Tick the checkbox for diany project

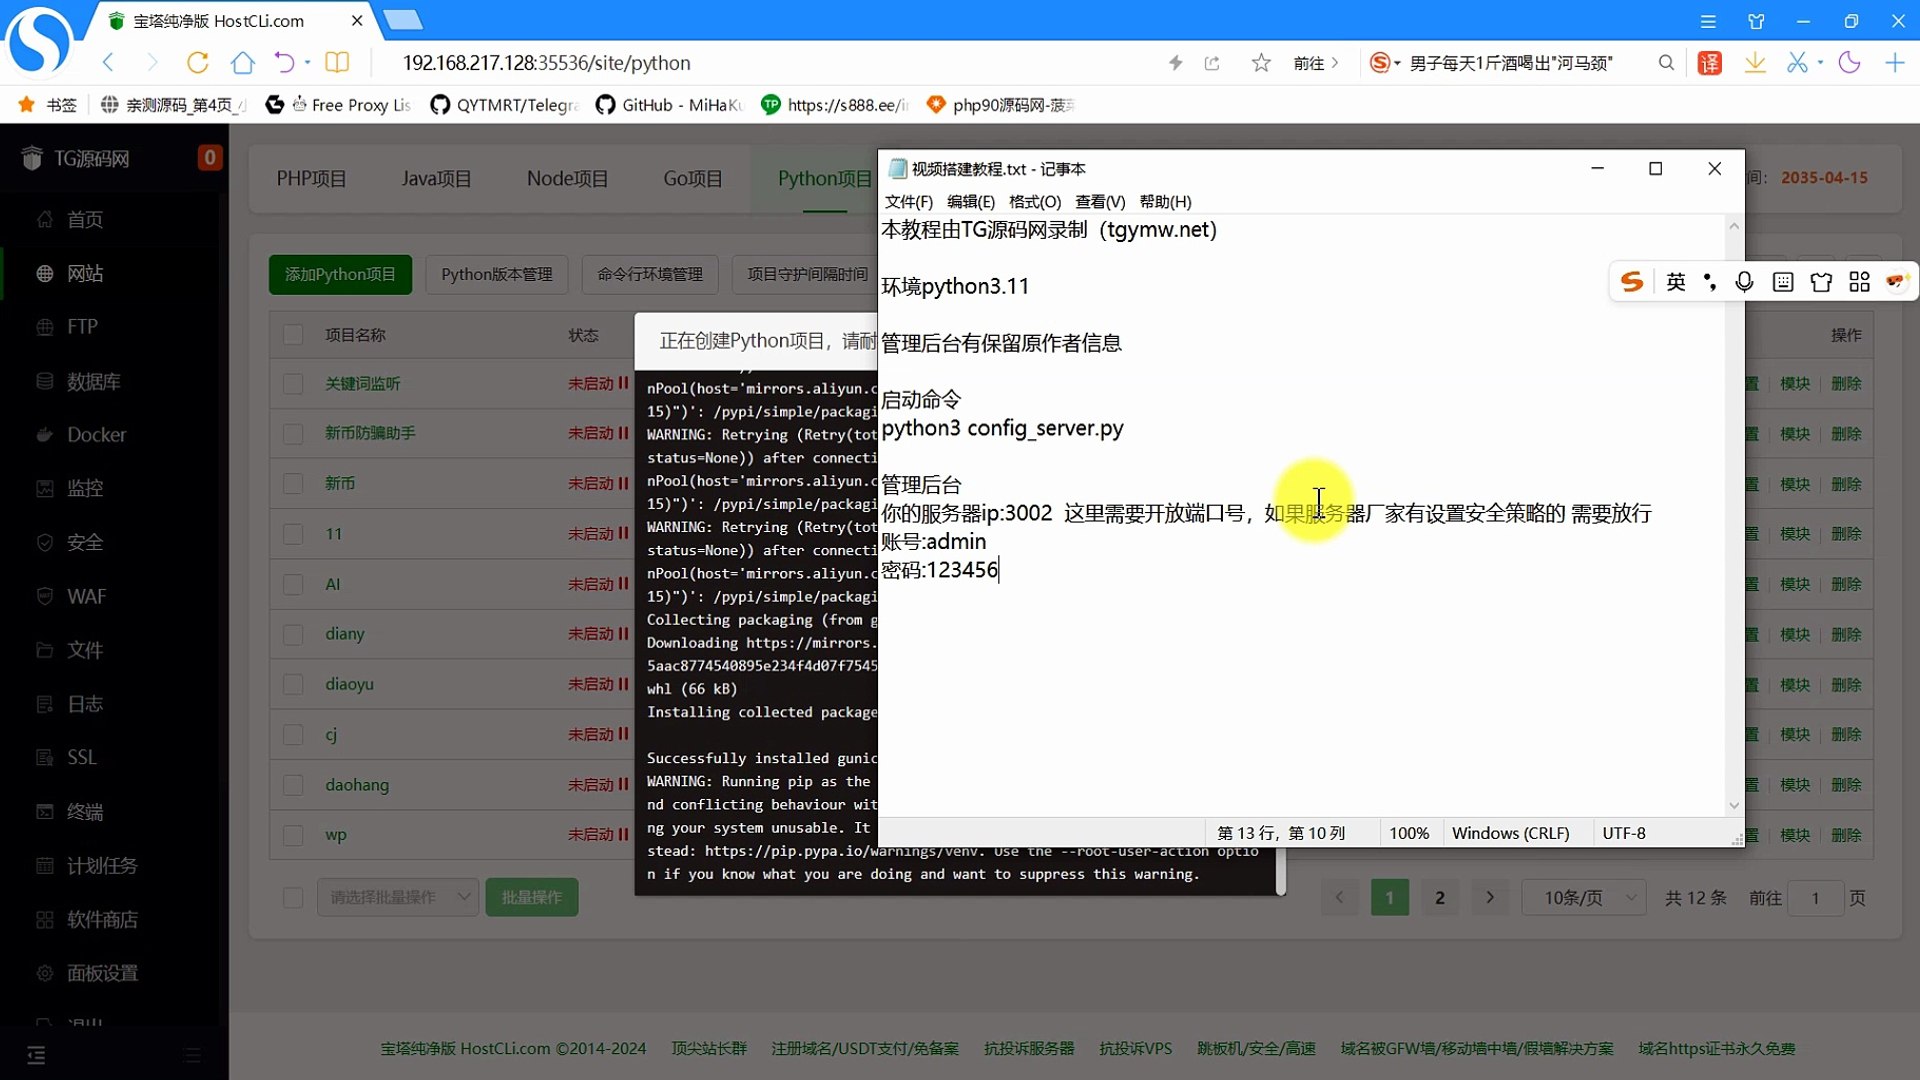pos(293,634)
